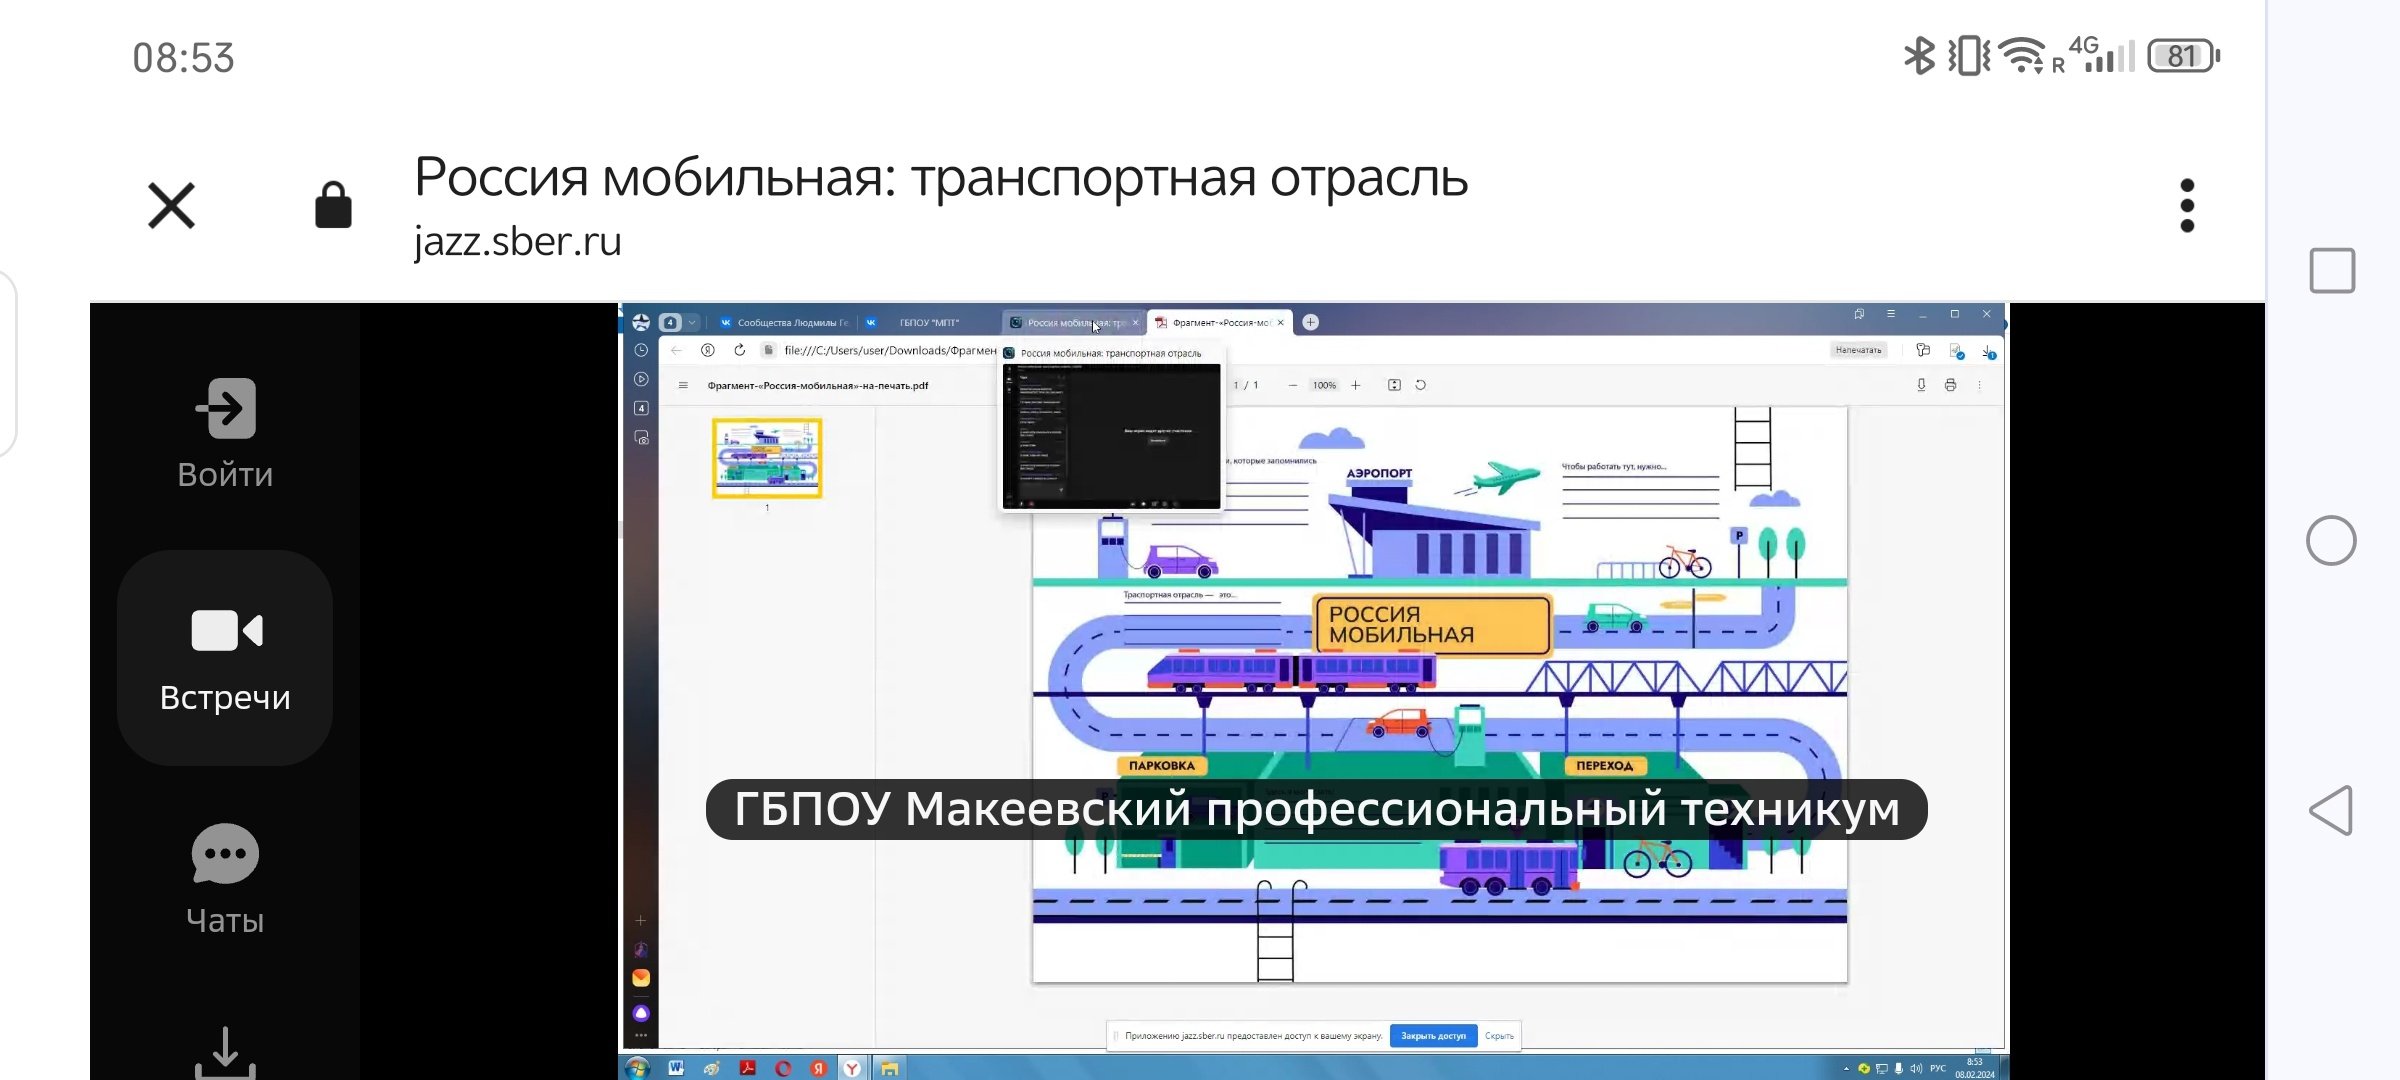Open the video play icon in browser sidebar
The height and width of the screenshot is (1080, 2400).
click(x=641, y=380)
